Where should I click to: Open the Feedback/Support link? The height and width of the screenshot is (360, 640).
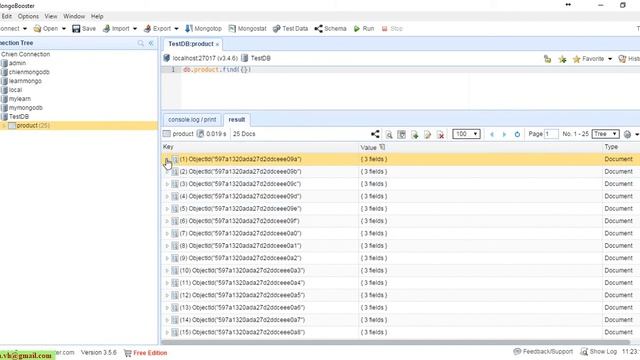543,351
